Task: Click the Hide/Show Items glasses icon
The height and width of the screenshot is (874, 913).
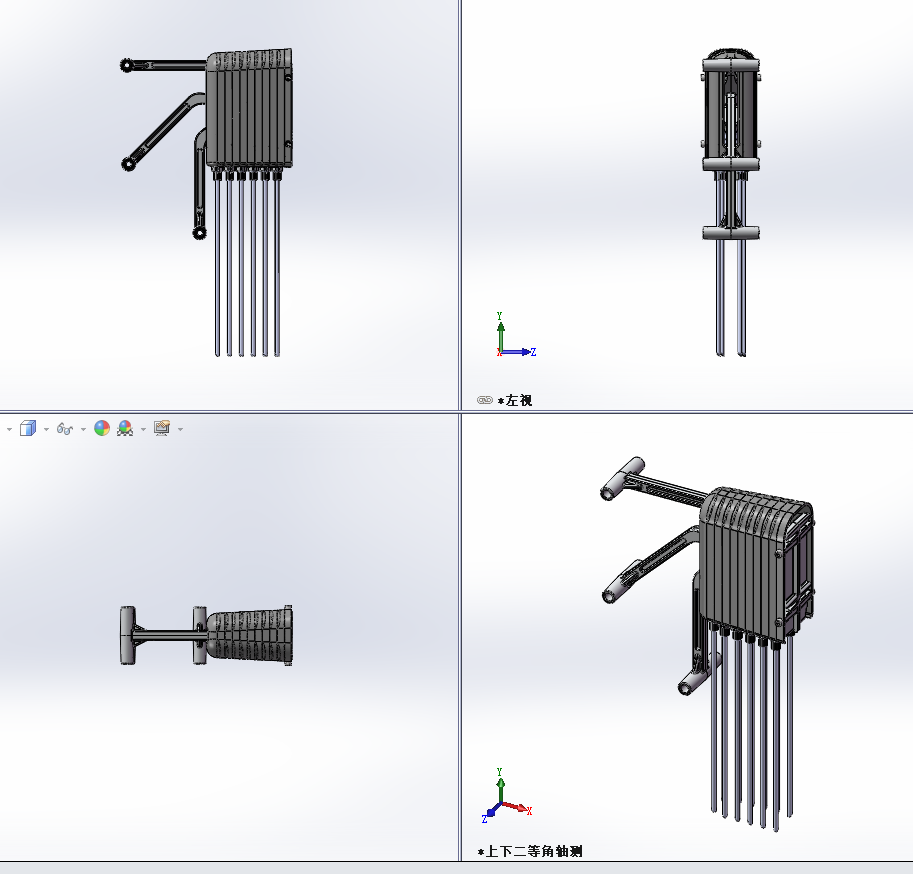Action: tap(65, 429)
